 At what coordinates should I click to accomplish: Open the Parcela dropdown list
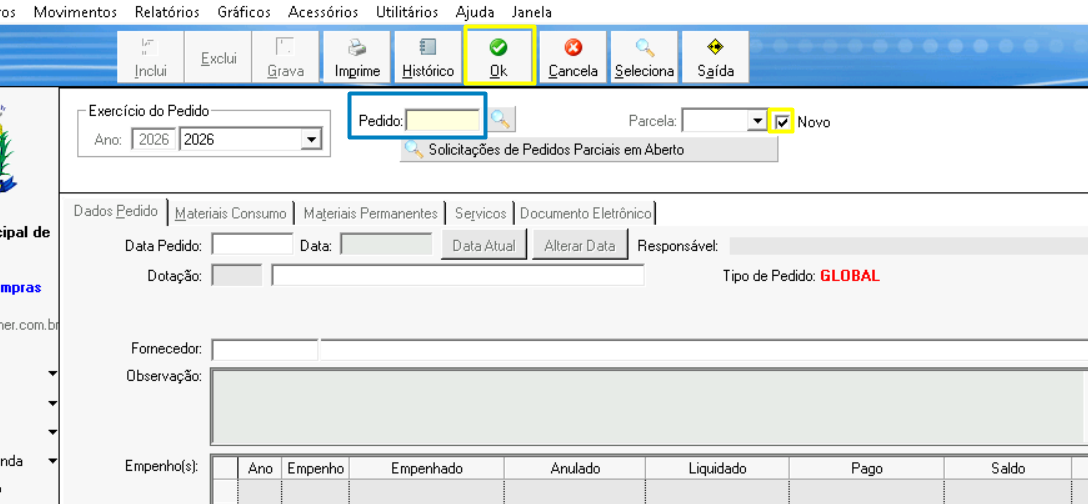pos(757,121)
